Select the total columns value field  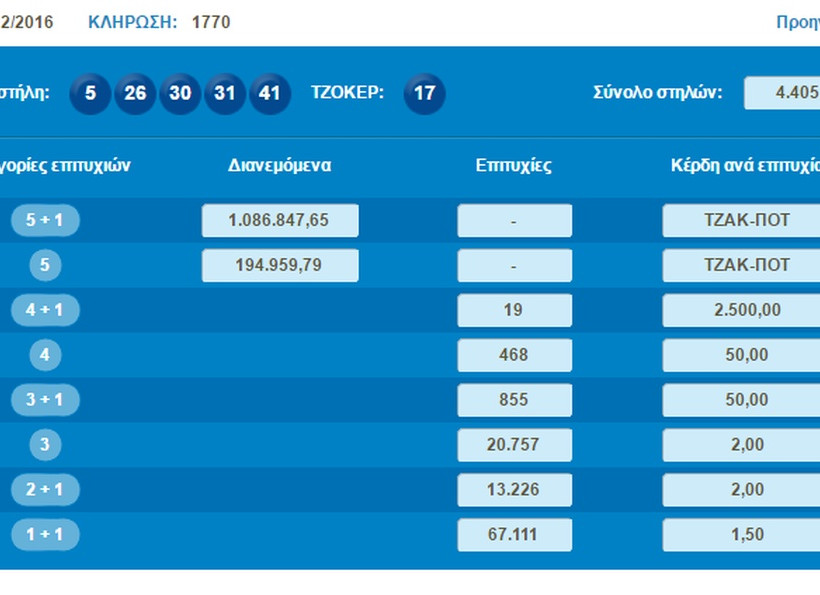click(782, 93)
